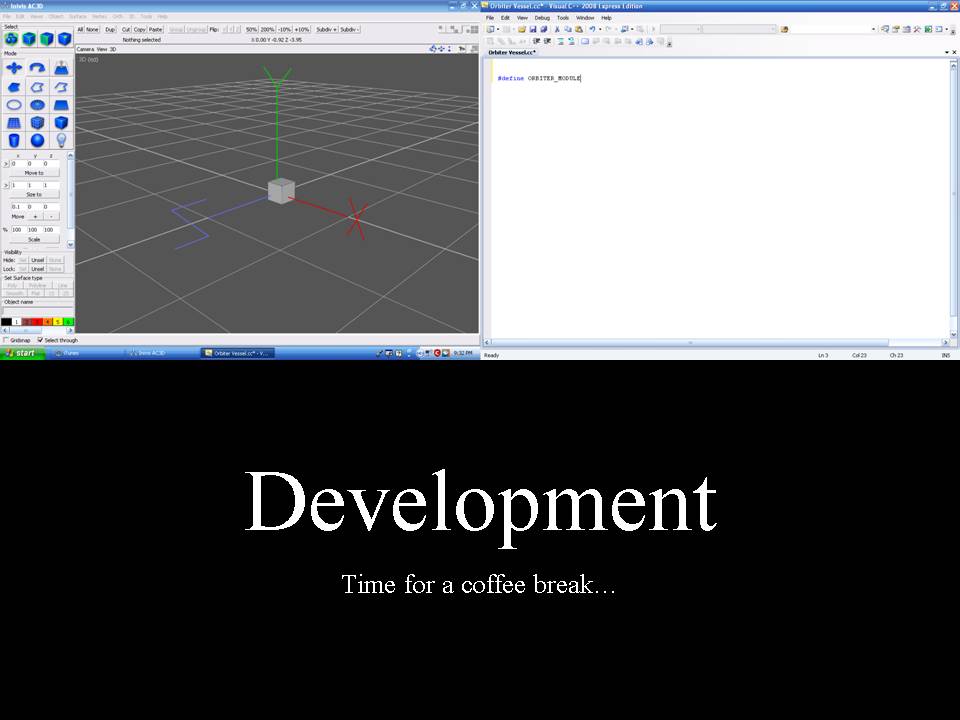Click the Inivis AC3D taskbar button
The width and height of the screenshot is (960, 720).
[162, 353]
